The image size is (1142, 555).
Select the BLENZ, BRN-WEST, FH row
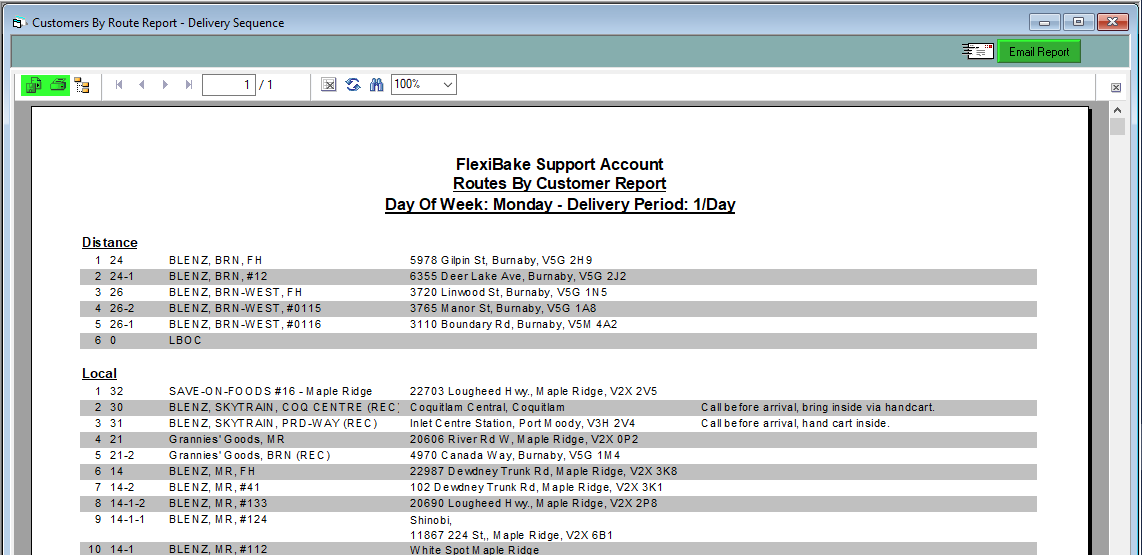(558, 292)
